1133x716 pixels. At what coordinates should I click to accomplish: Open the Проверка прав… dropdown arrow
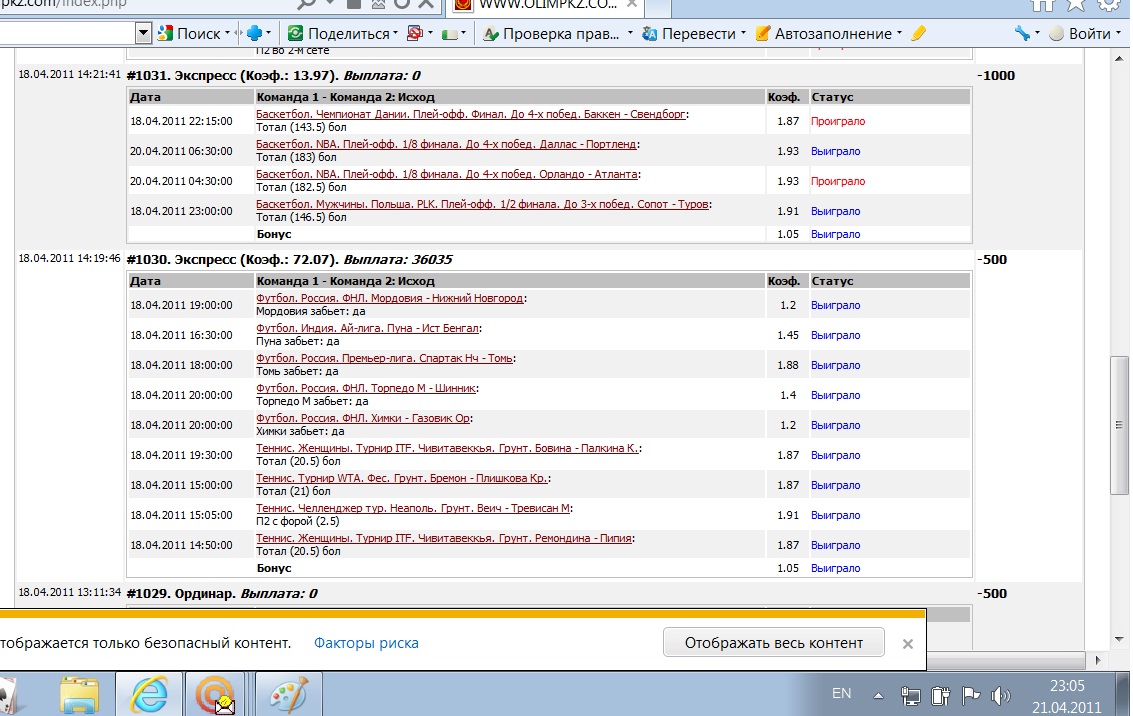630,33
